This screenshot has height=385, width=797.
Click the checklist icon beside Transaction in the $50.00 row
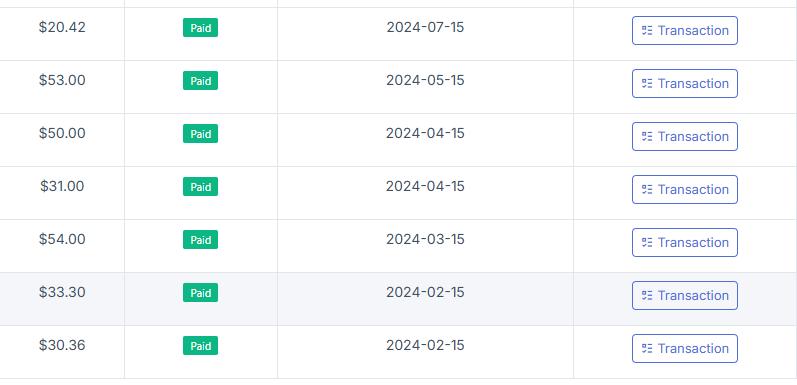[x=647, y=136]
